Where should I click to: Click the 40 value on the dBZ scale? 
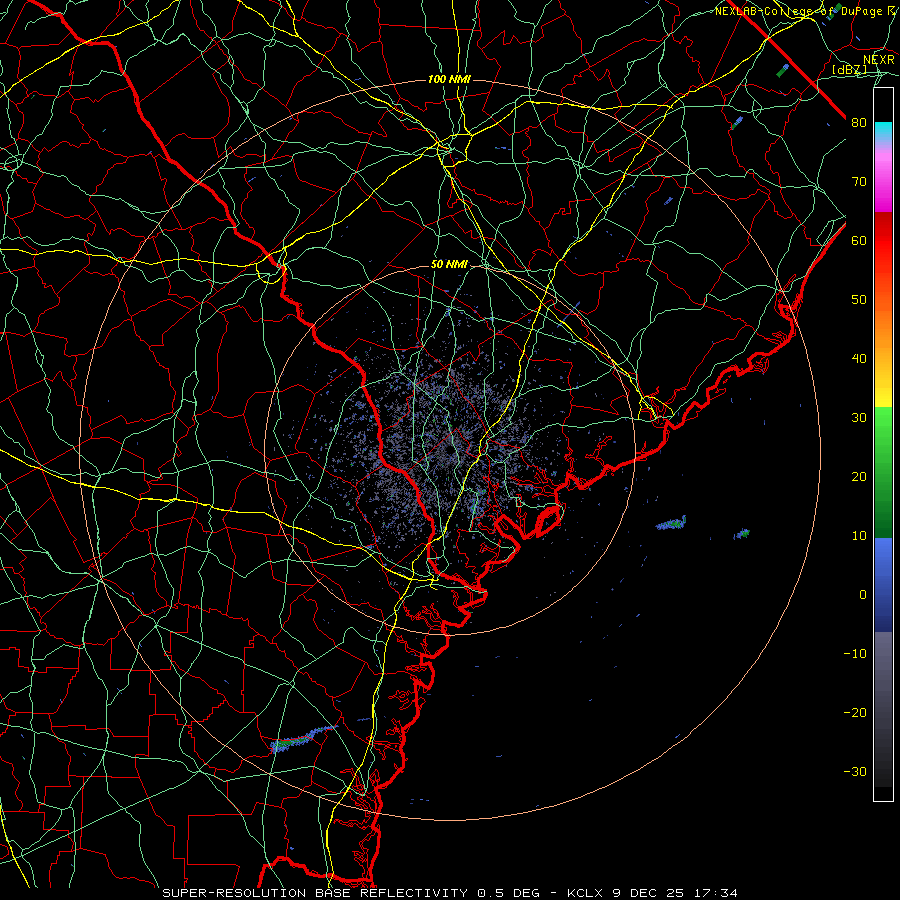(x=859, y=359)
